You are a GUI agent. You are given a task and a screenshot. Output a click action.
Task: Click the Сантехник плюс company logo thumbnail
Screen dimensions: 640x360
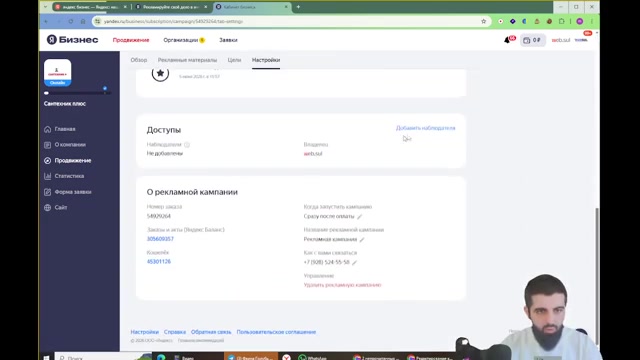[x=58, y=72]
